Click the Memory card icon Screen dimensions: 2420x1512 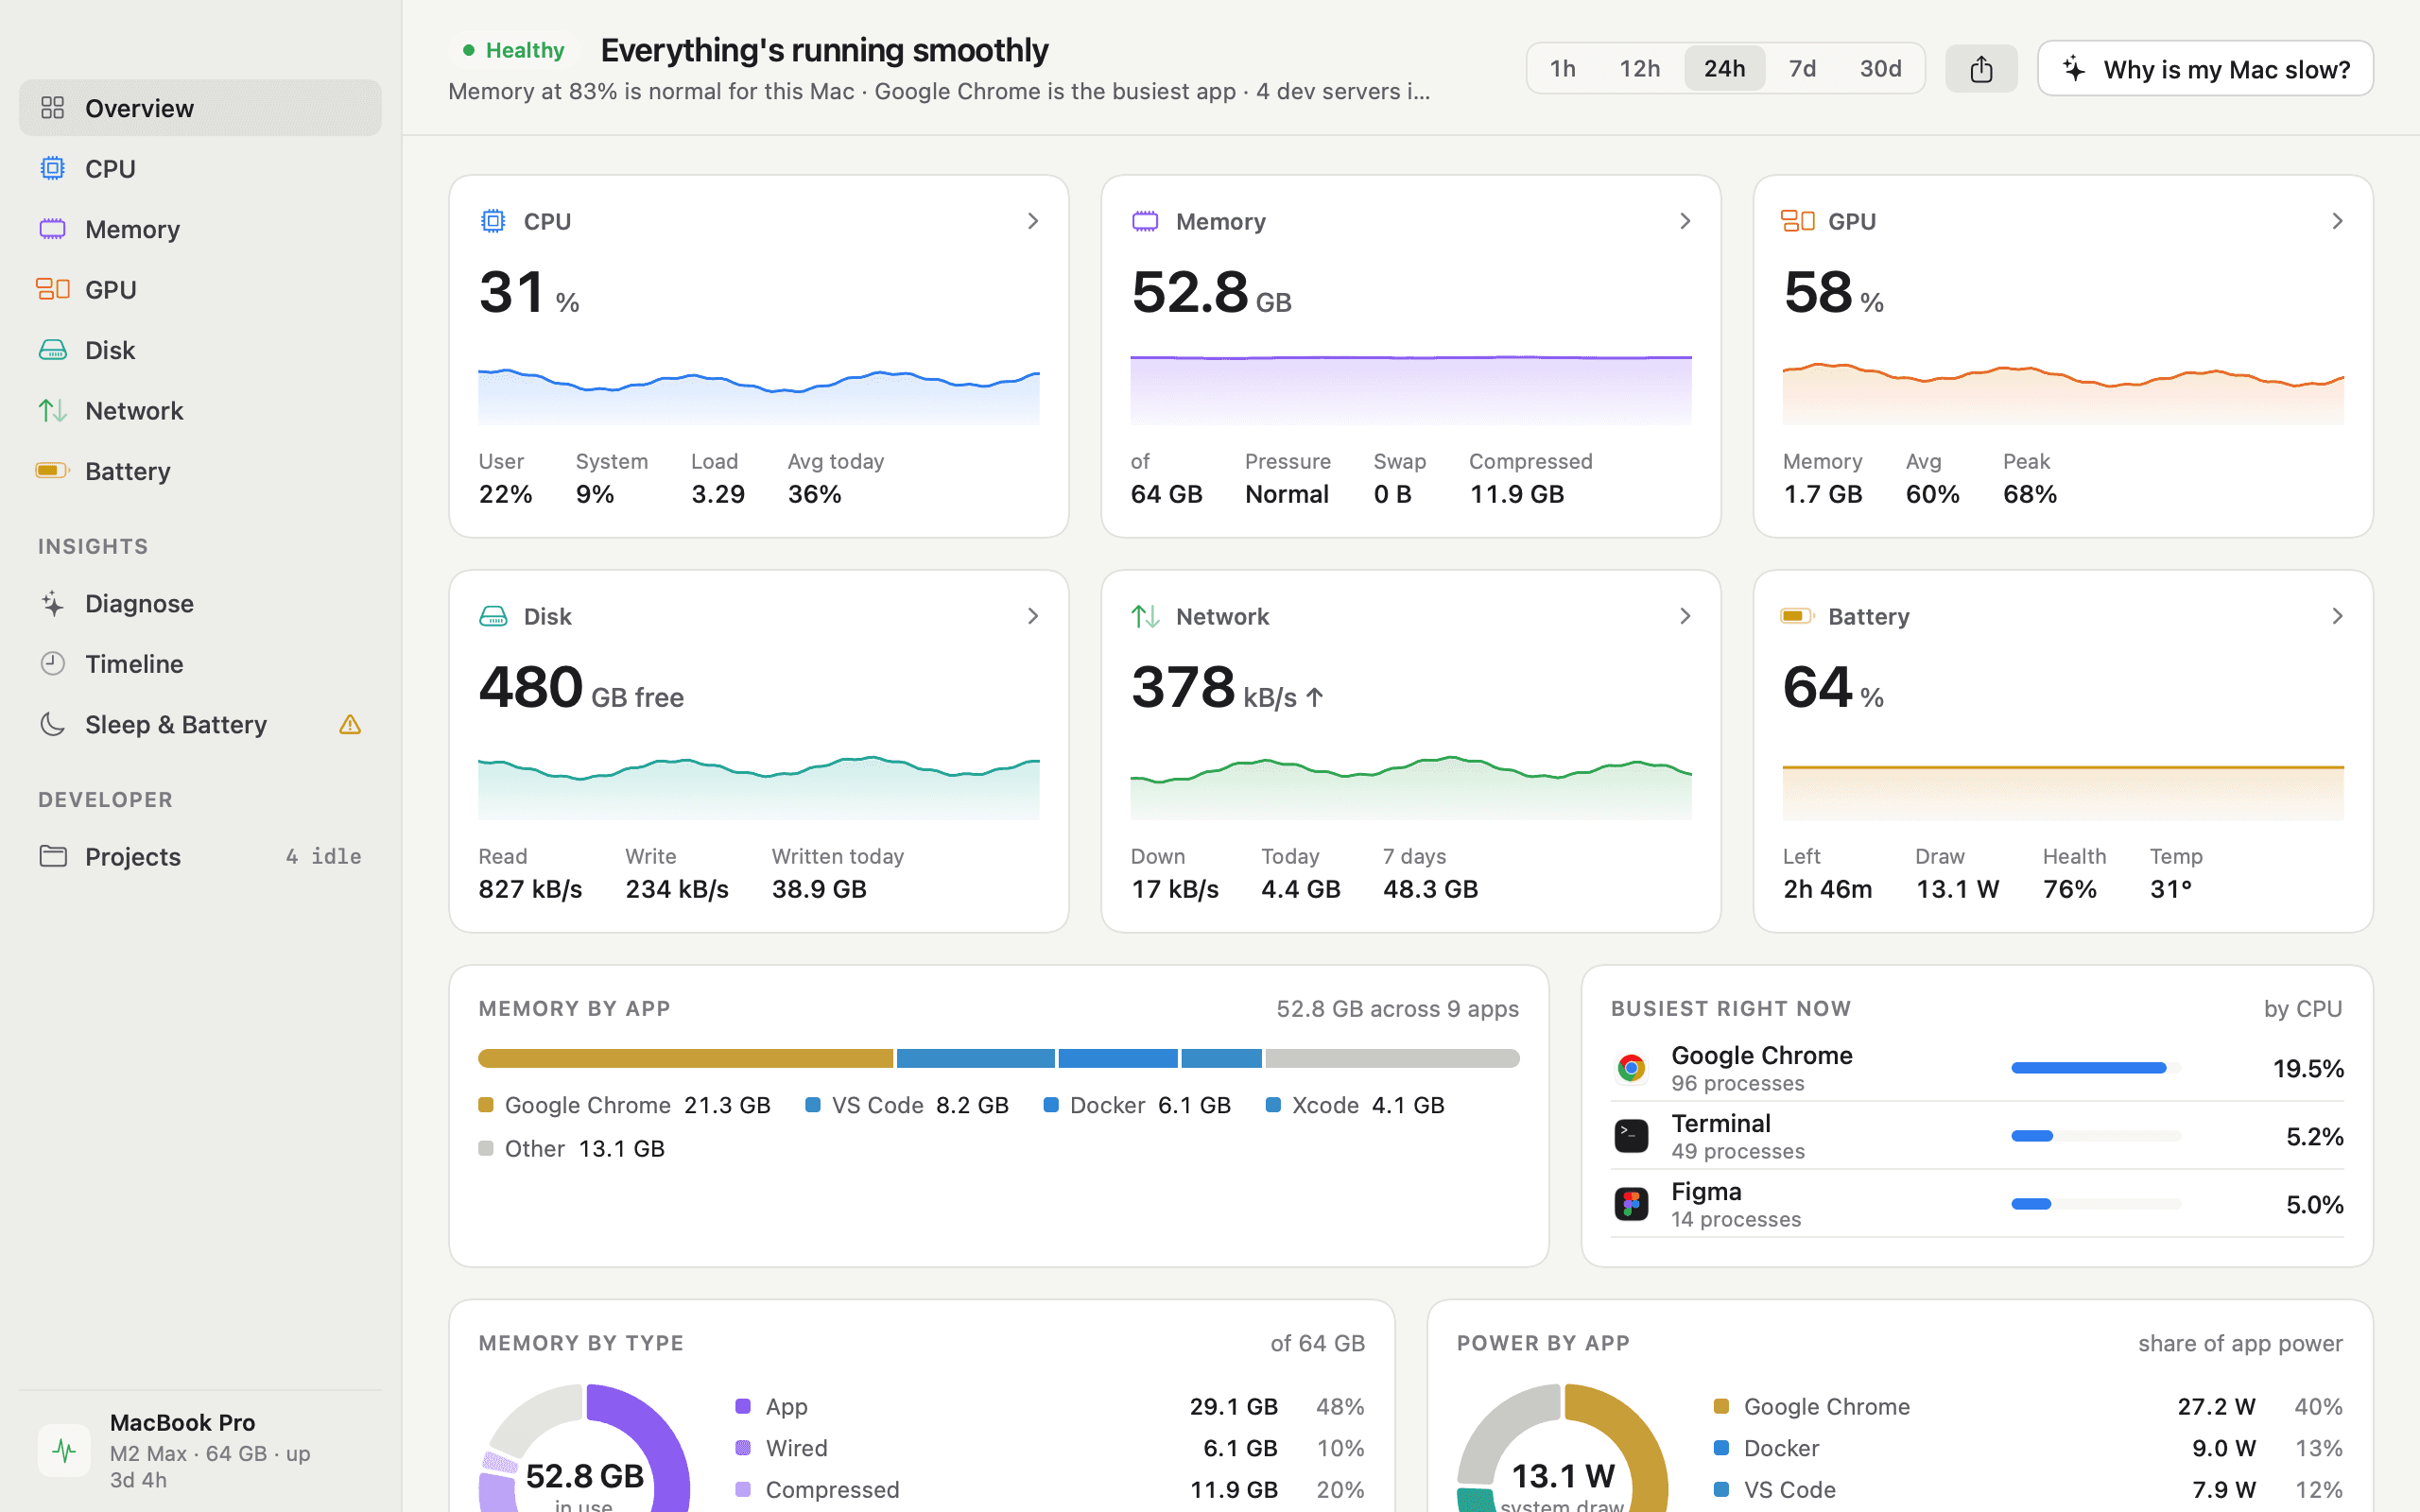tap(1145, 221)
